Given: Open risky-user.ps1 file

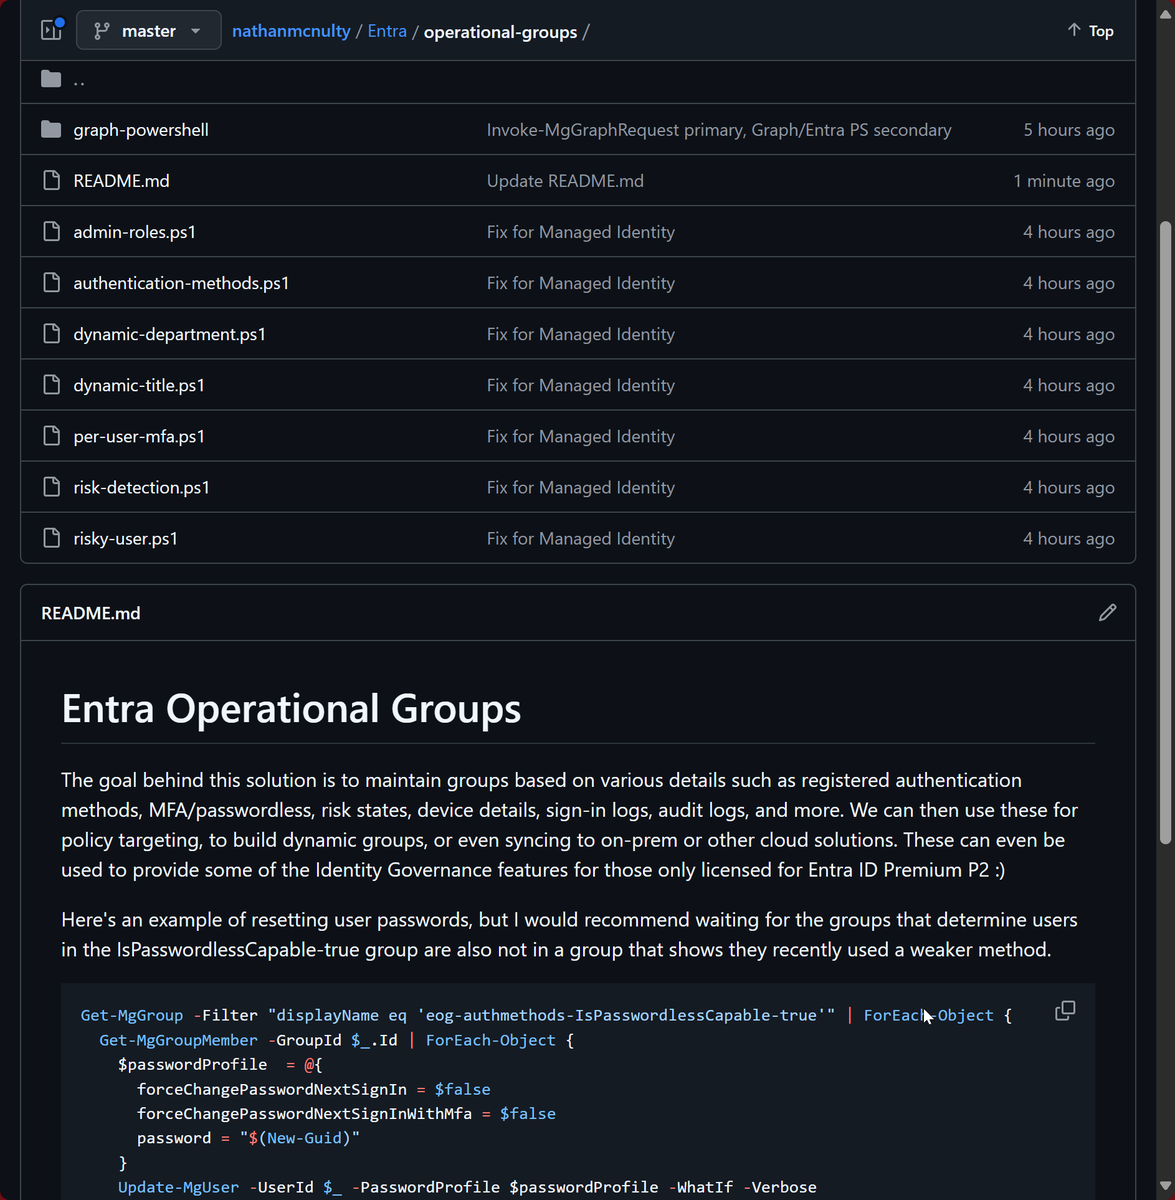Looking at the screenshot, I should 125,538.
